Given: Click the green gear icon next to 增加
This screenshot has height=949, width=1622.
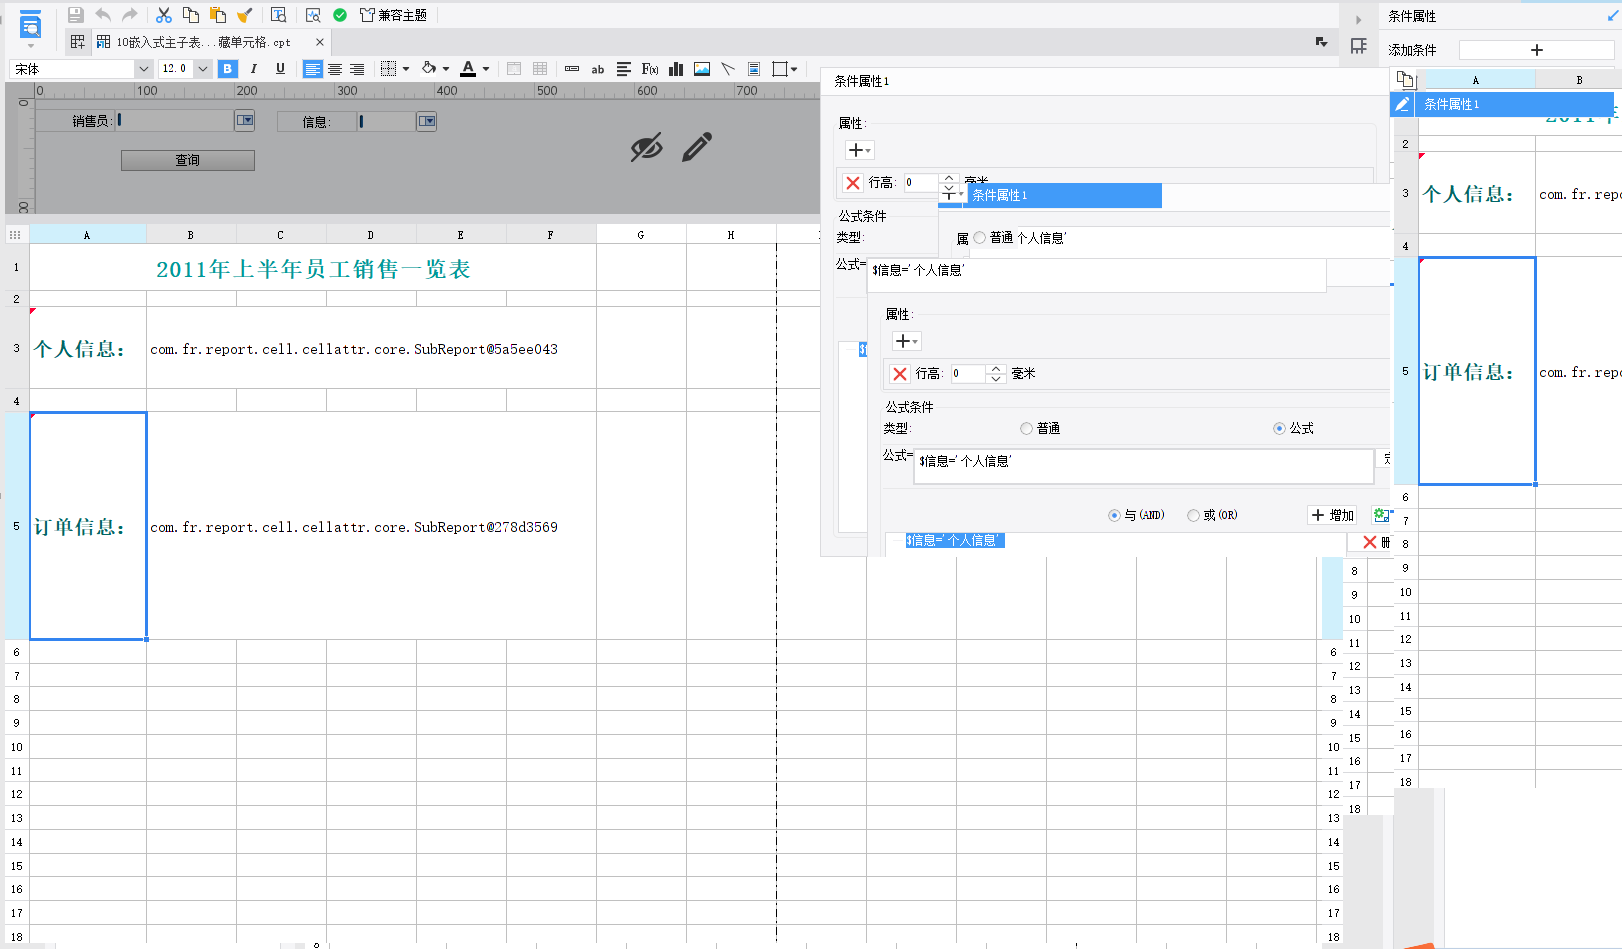Looking at the screenshot, I should (x=1381, y=515).
